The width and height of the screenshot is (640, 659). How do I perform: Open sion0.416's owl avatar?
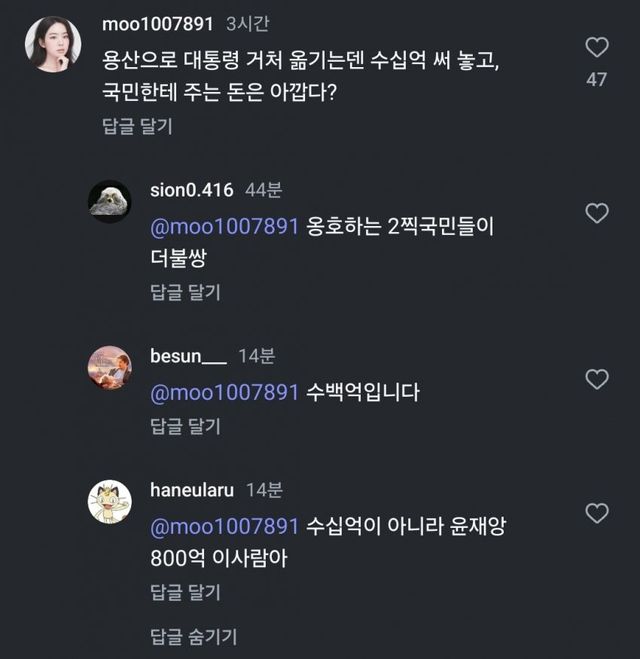[109, 201]
